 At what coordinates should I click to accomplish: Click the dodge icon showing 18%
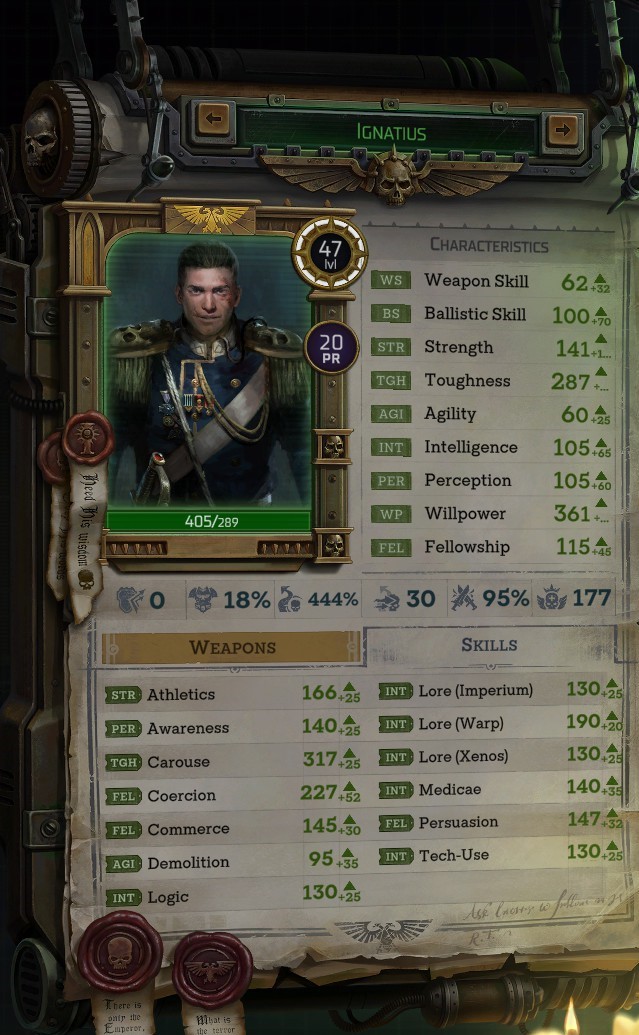(x=203, y=599)
